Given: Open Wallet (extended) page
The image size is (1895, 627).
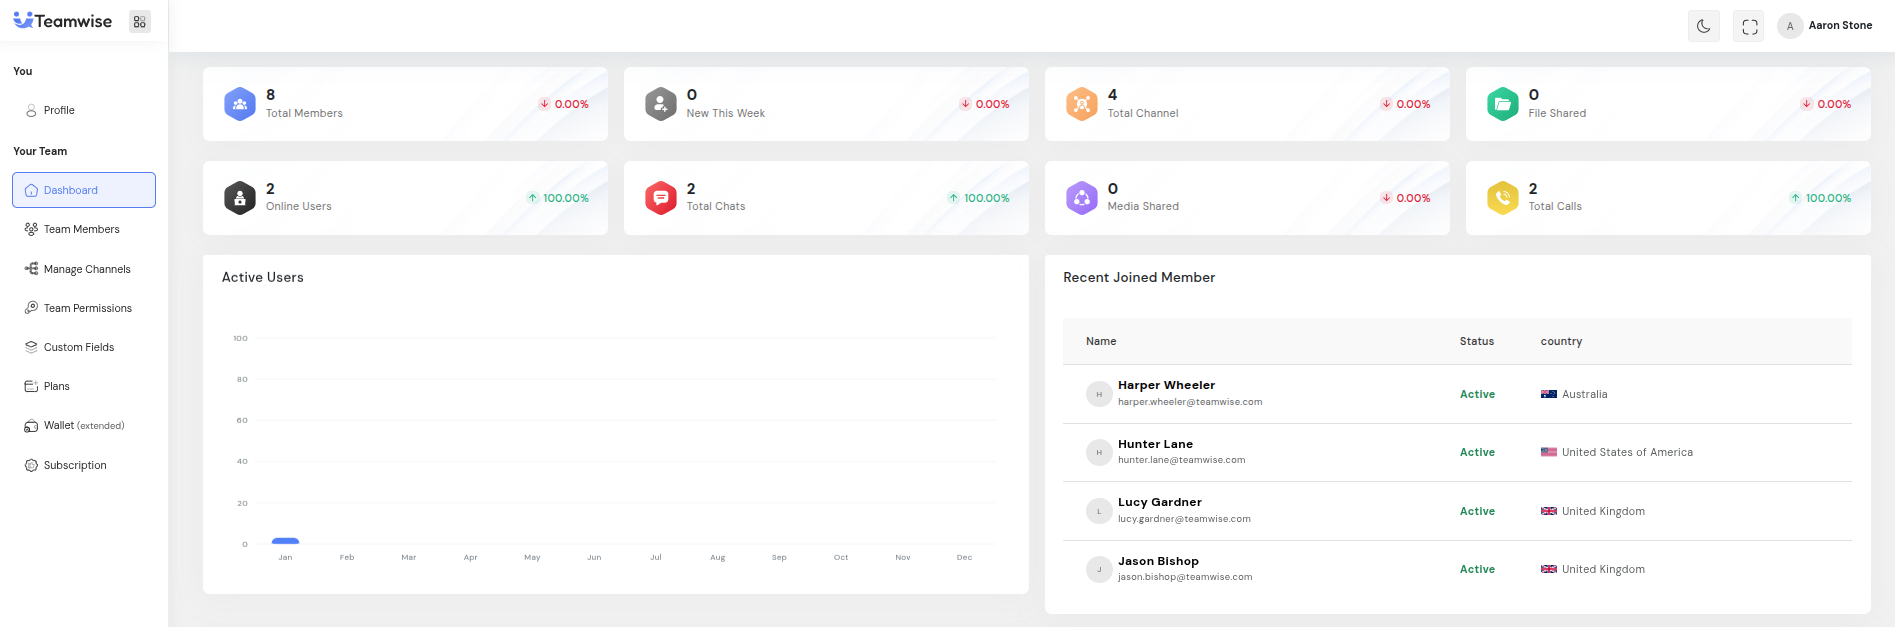Looking at the screenshot, I should pos(83,426).
